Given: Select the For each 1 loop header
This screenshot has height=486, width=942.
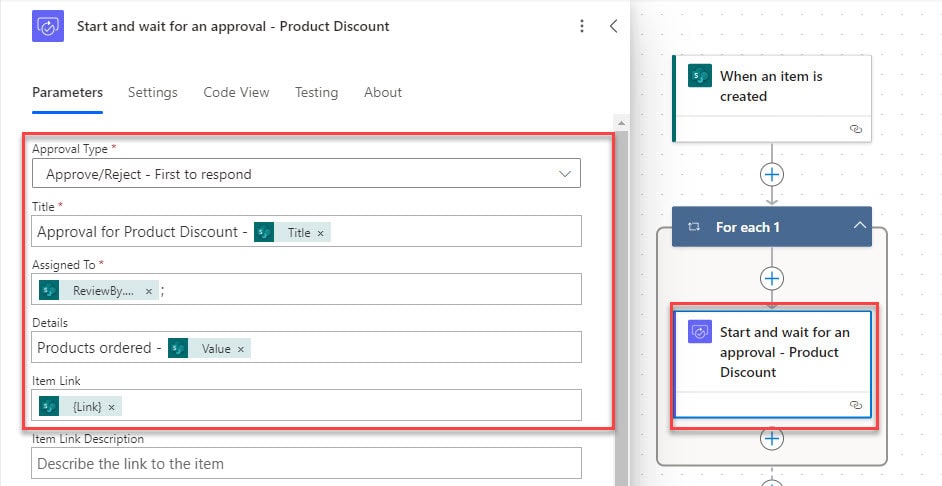Looking at the screenshot, I should click(x=772, y=226).
